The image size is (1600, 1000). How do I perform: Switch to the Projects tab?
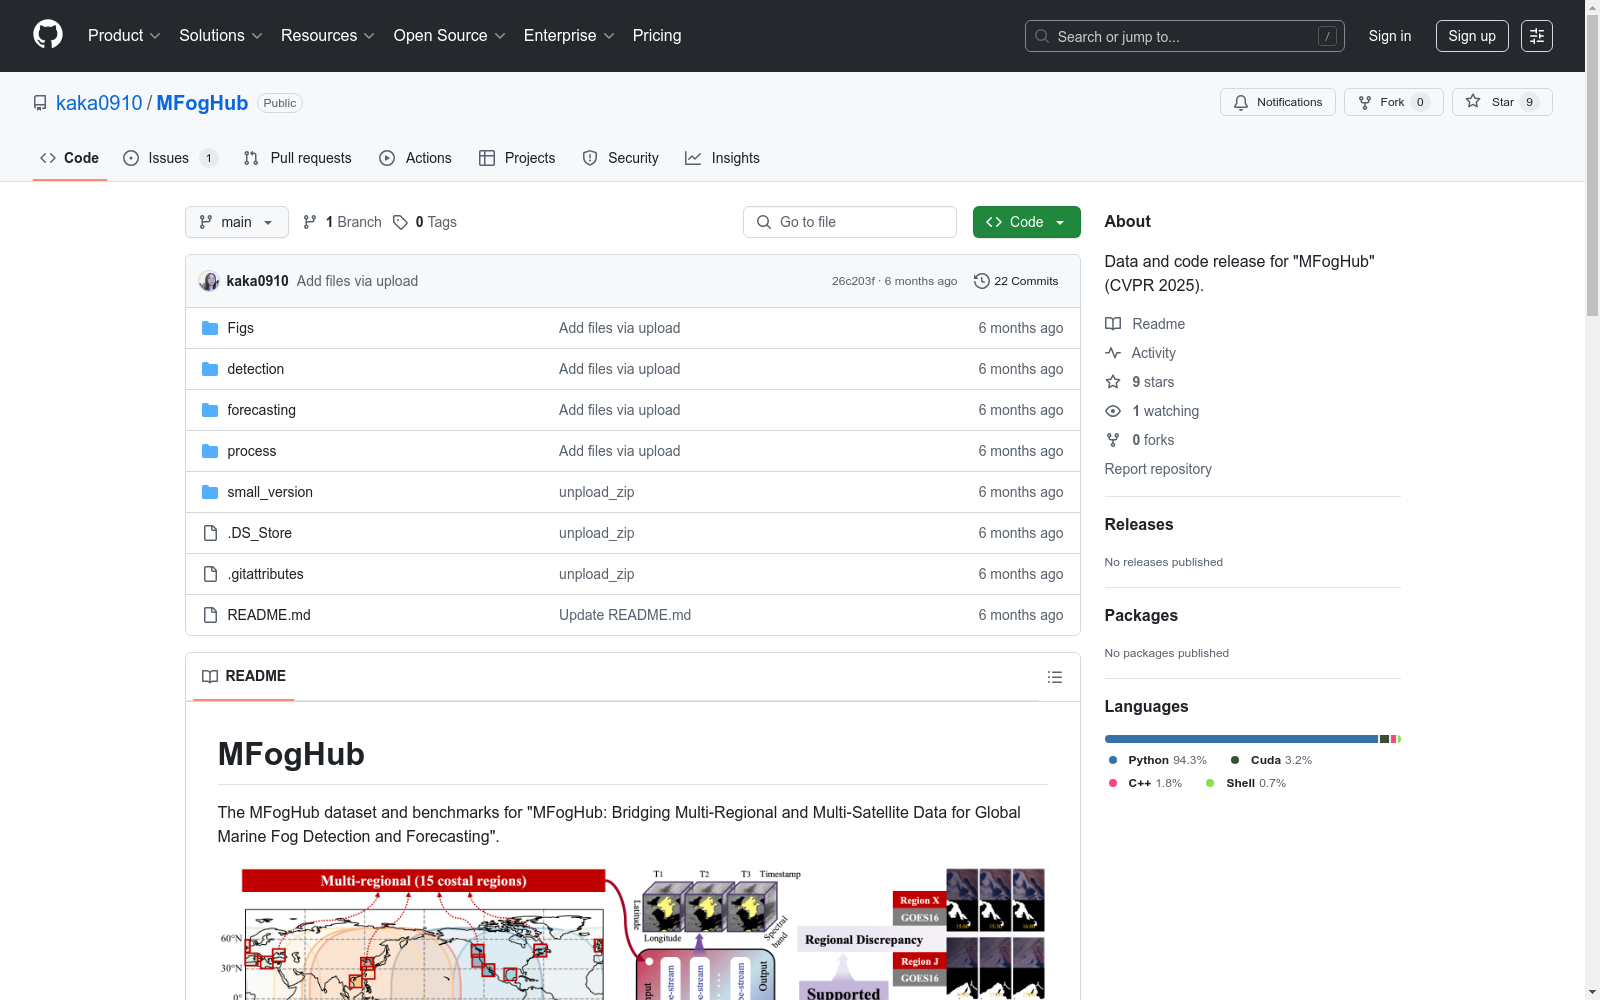[x=517, y=158]
